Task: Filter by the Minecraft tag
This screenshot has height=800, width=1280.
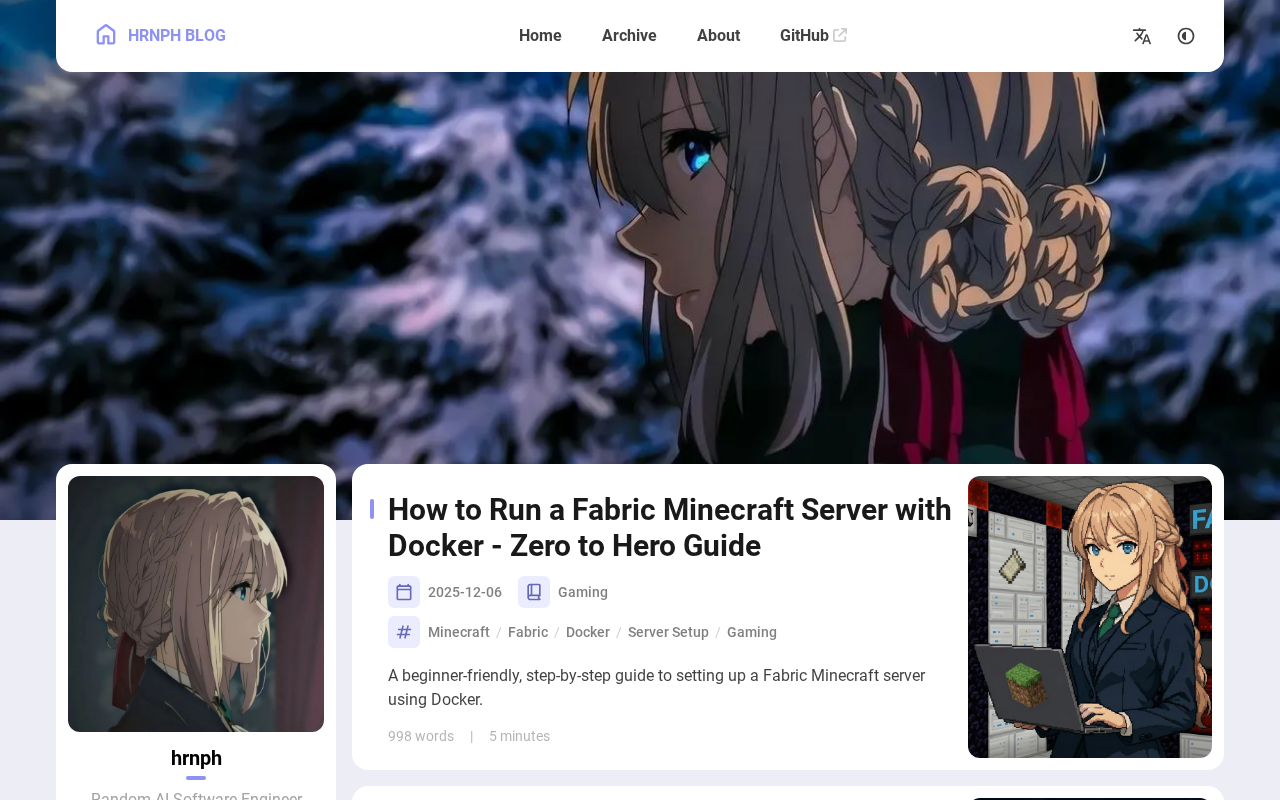Action: coord(459,632)
